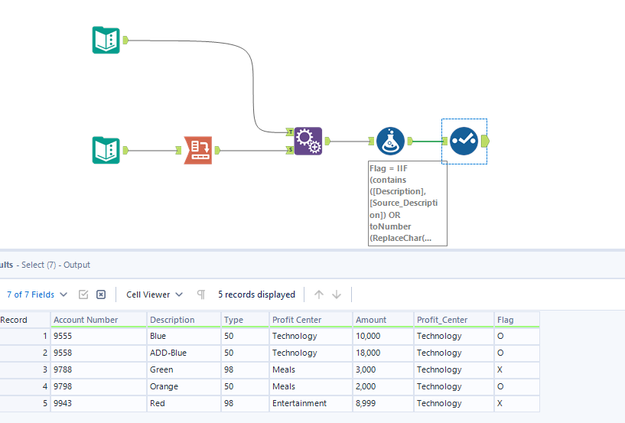Click the 2,000 amount cell
Viewport: 625px width, 423px height.
[x=383, y=386]
